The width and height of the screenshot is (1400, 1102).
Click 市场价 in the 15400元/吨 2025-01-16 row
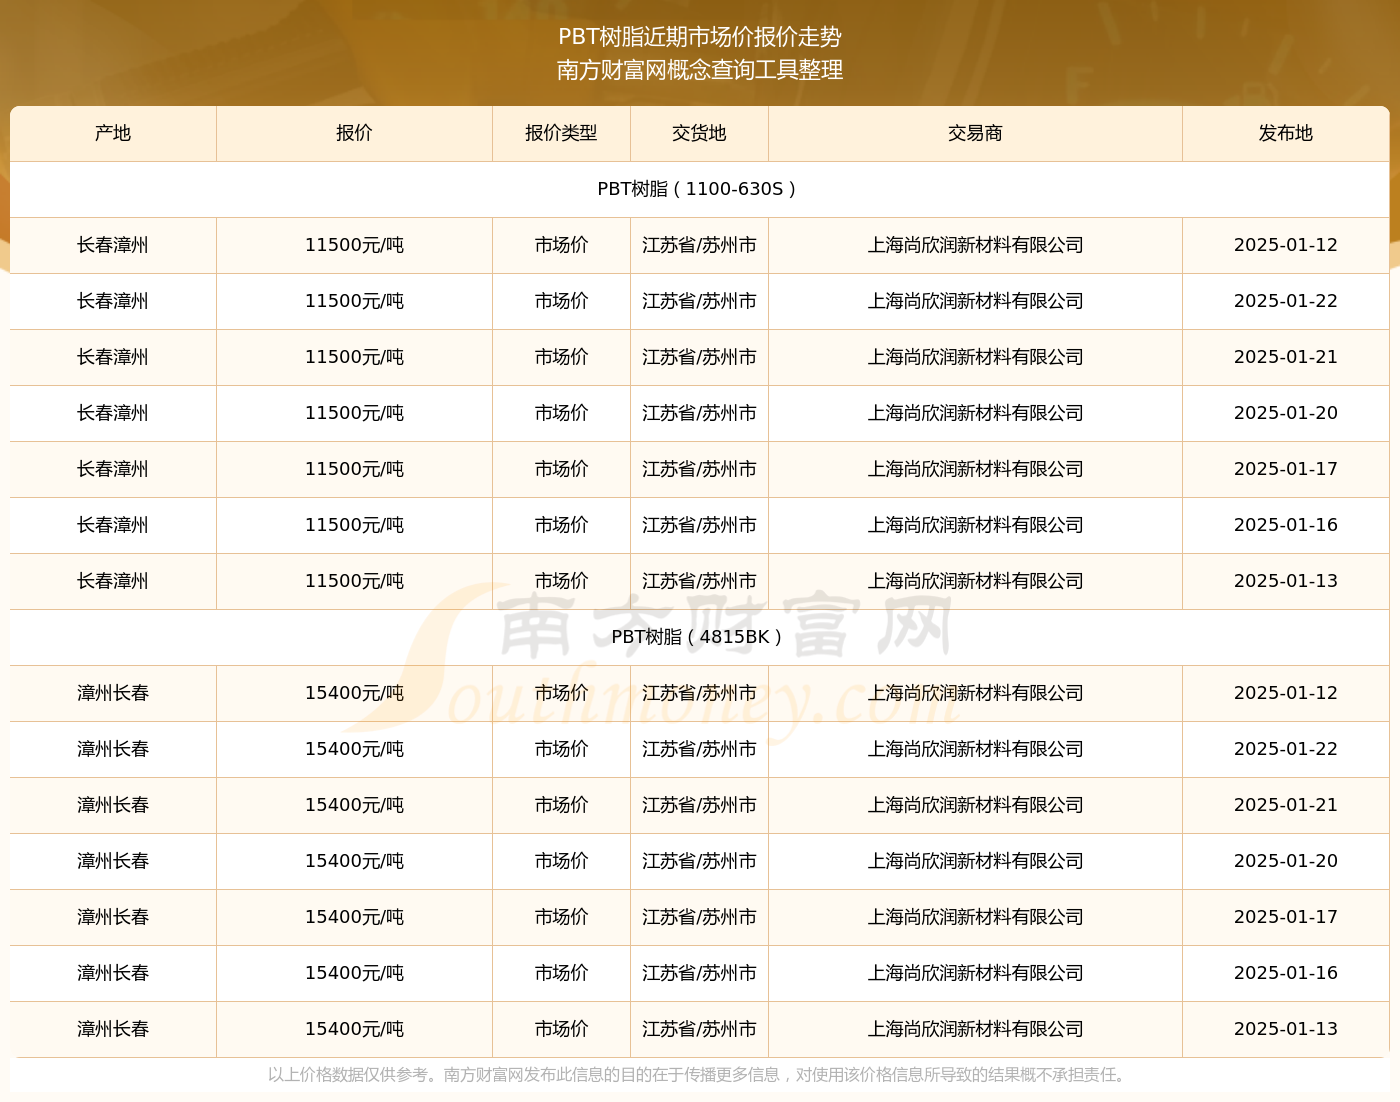tap(561, 973)
